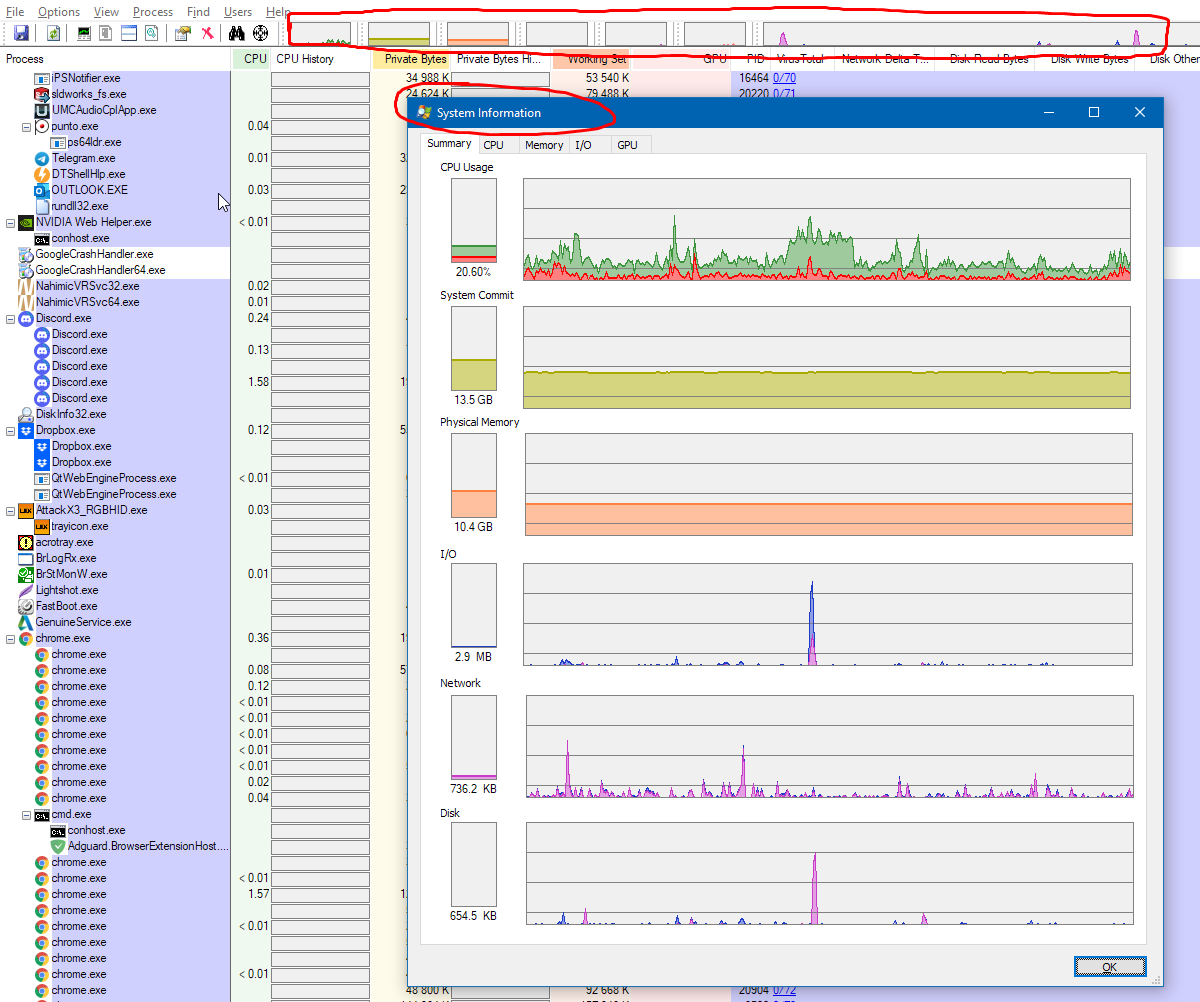Collapse the NVIDIA Web Helper.exe tree node
This screenshot has width=1200, height=1002.
click(10, 222)
